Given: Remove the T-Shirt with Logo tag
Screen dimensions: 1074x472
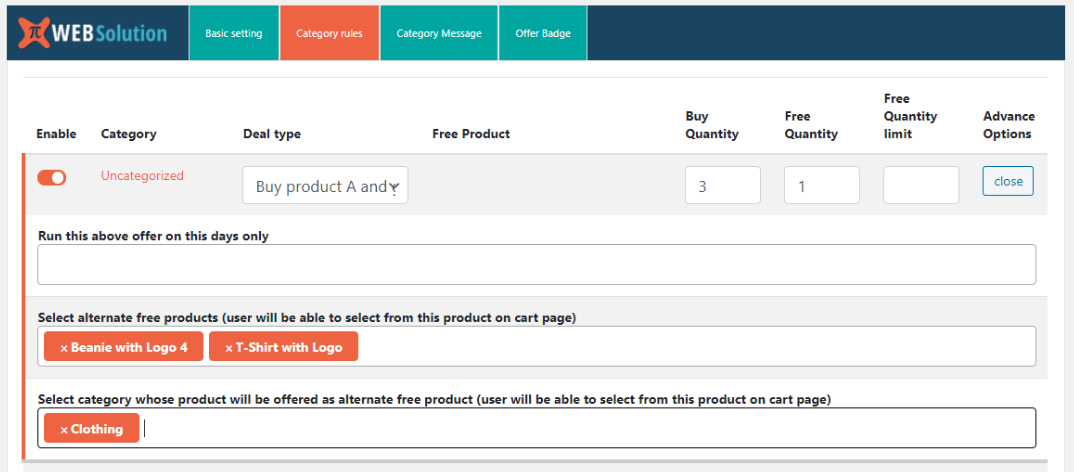Looking at the screenshot, I should point(229,348).
